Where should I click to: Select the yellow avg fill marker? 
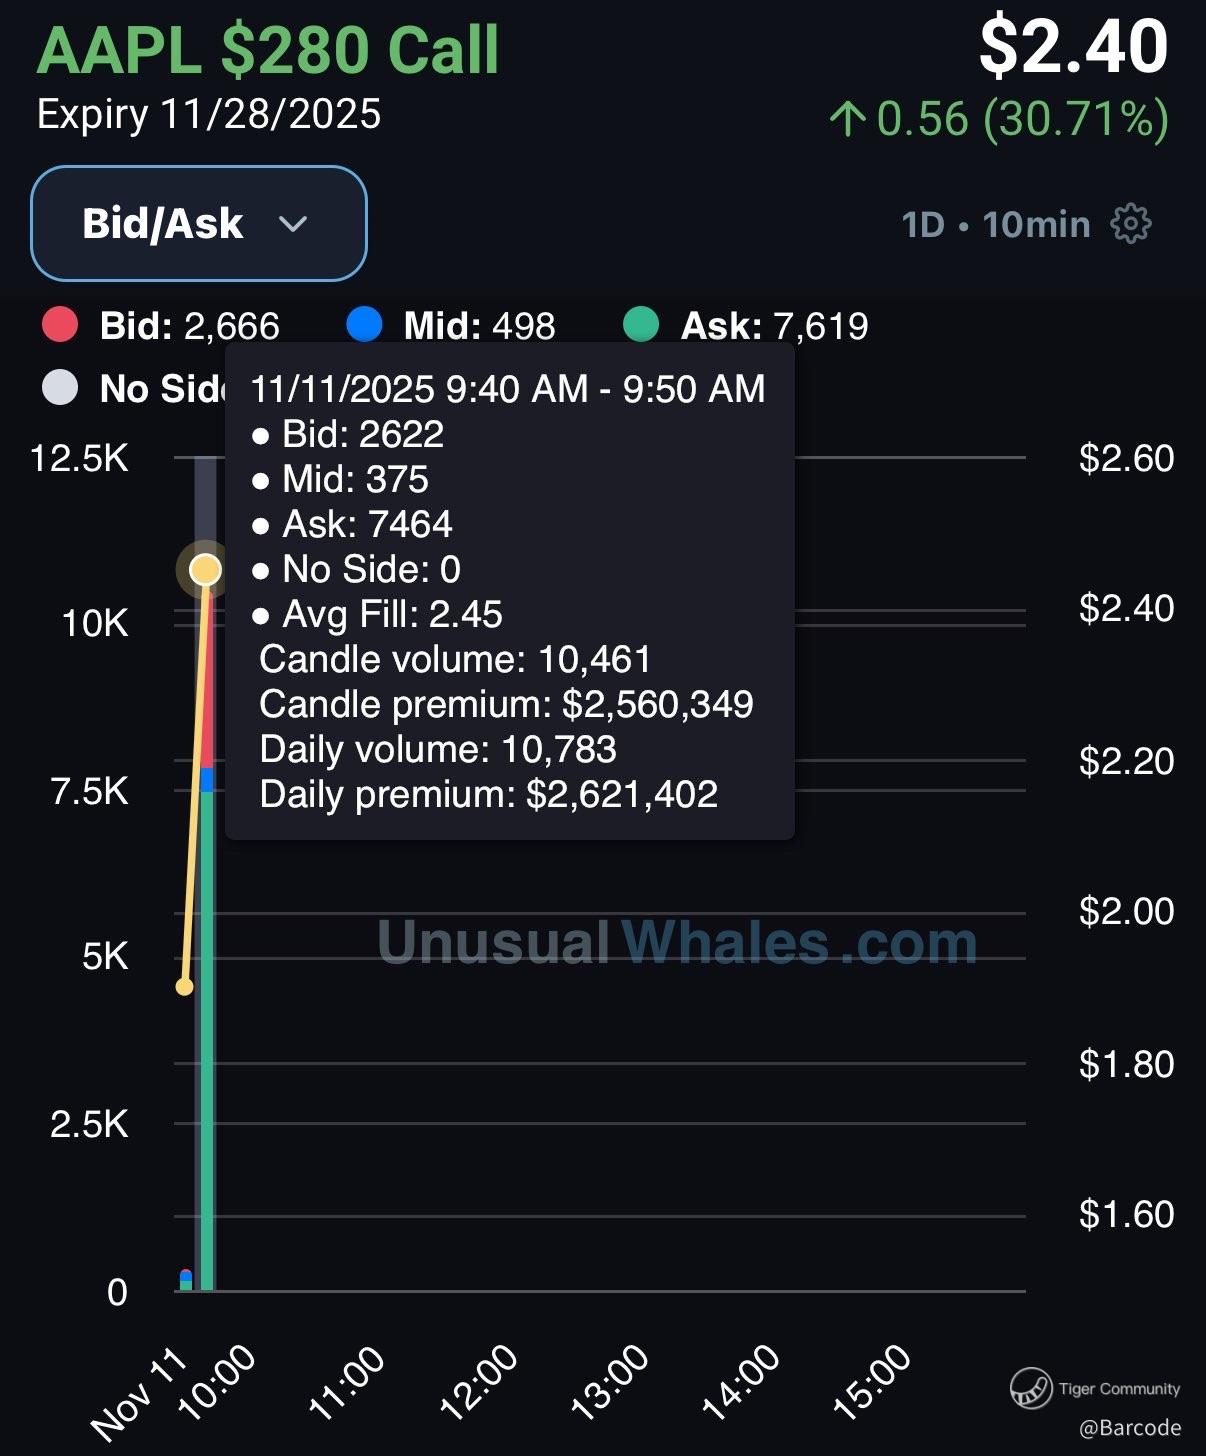click(x=205, y=570)
